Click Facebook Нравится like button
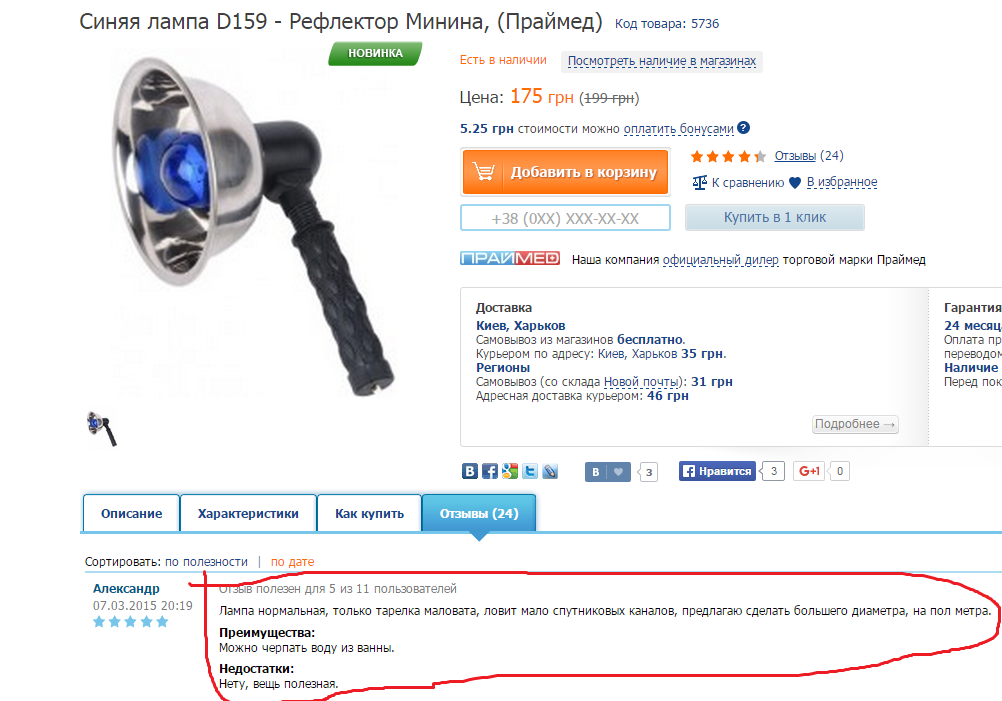The height and width of the screenshot is (701, 1002). click(717, 471)
